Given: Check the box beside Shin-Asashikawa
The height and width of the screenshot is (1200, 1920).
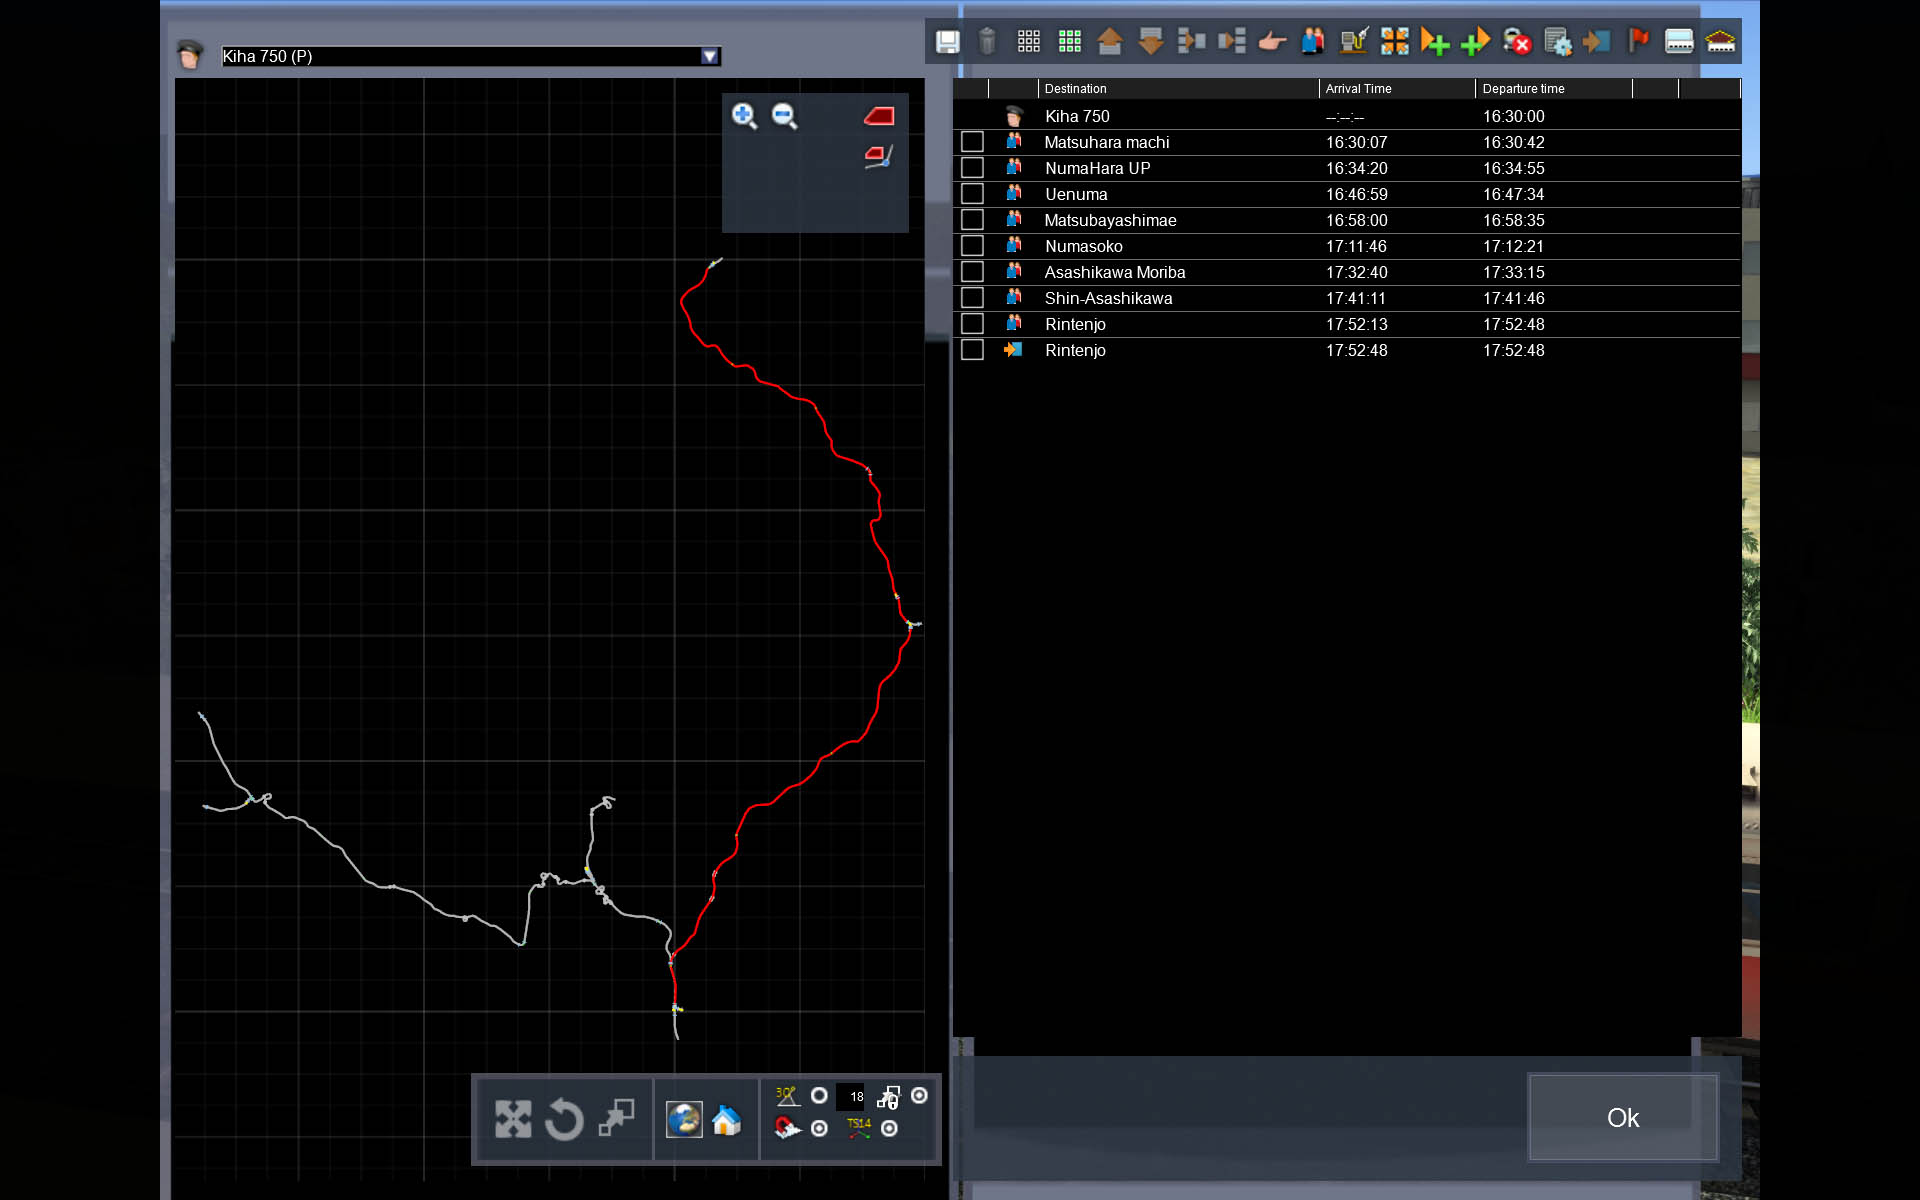Looking at the screenshot, I should pyautogui.click(x=972, y=298).
